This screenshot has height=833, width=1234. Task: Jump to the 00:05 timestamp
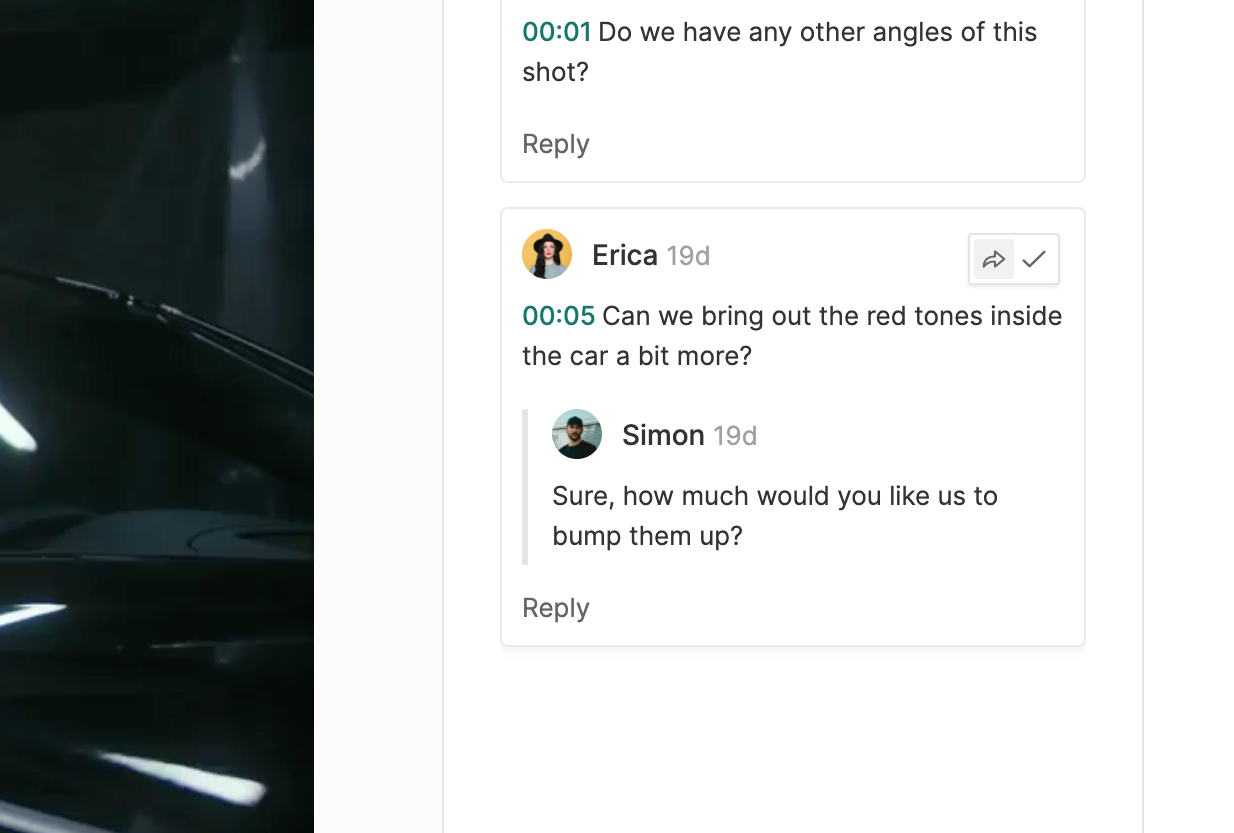click(558, 316)
